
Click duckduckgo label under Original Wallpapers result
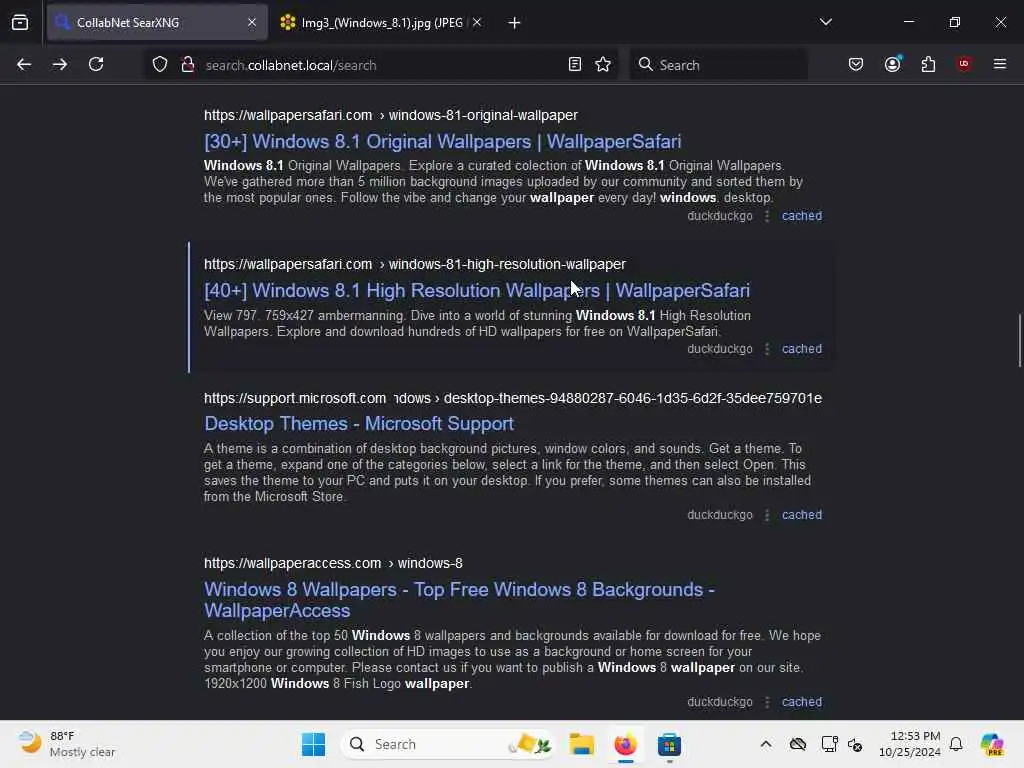720,216
